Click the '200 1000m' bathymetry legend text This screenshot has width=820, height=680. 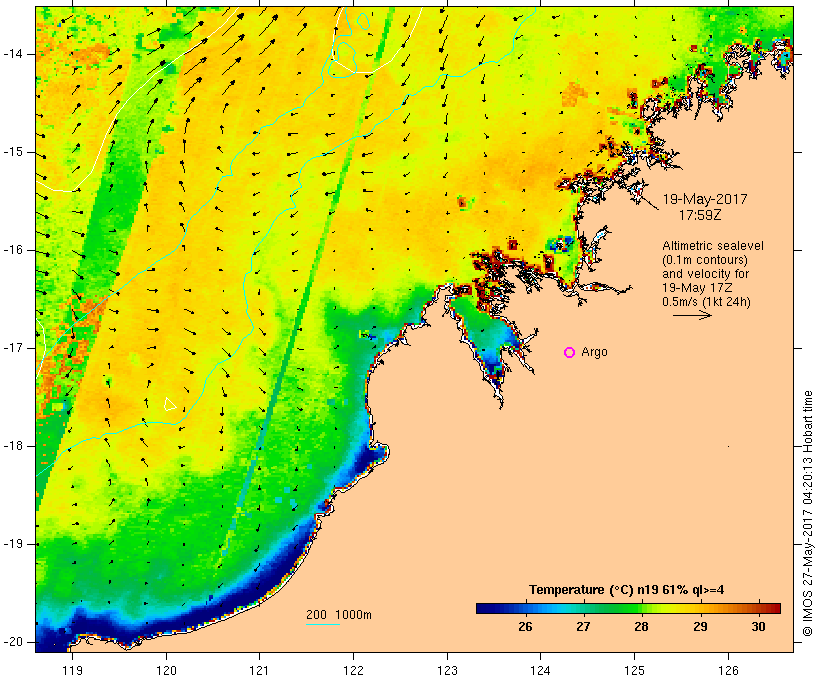coord(339,615)
